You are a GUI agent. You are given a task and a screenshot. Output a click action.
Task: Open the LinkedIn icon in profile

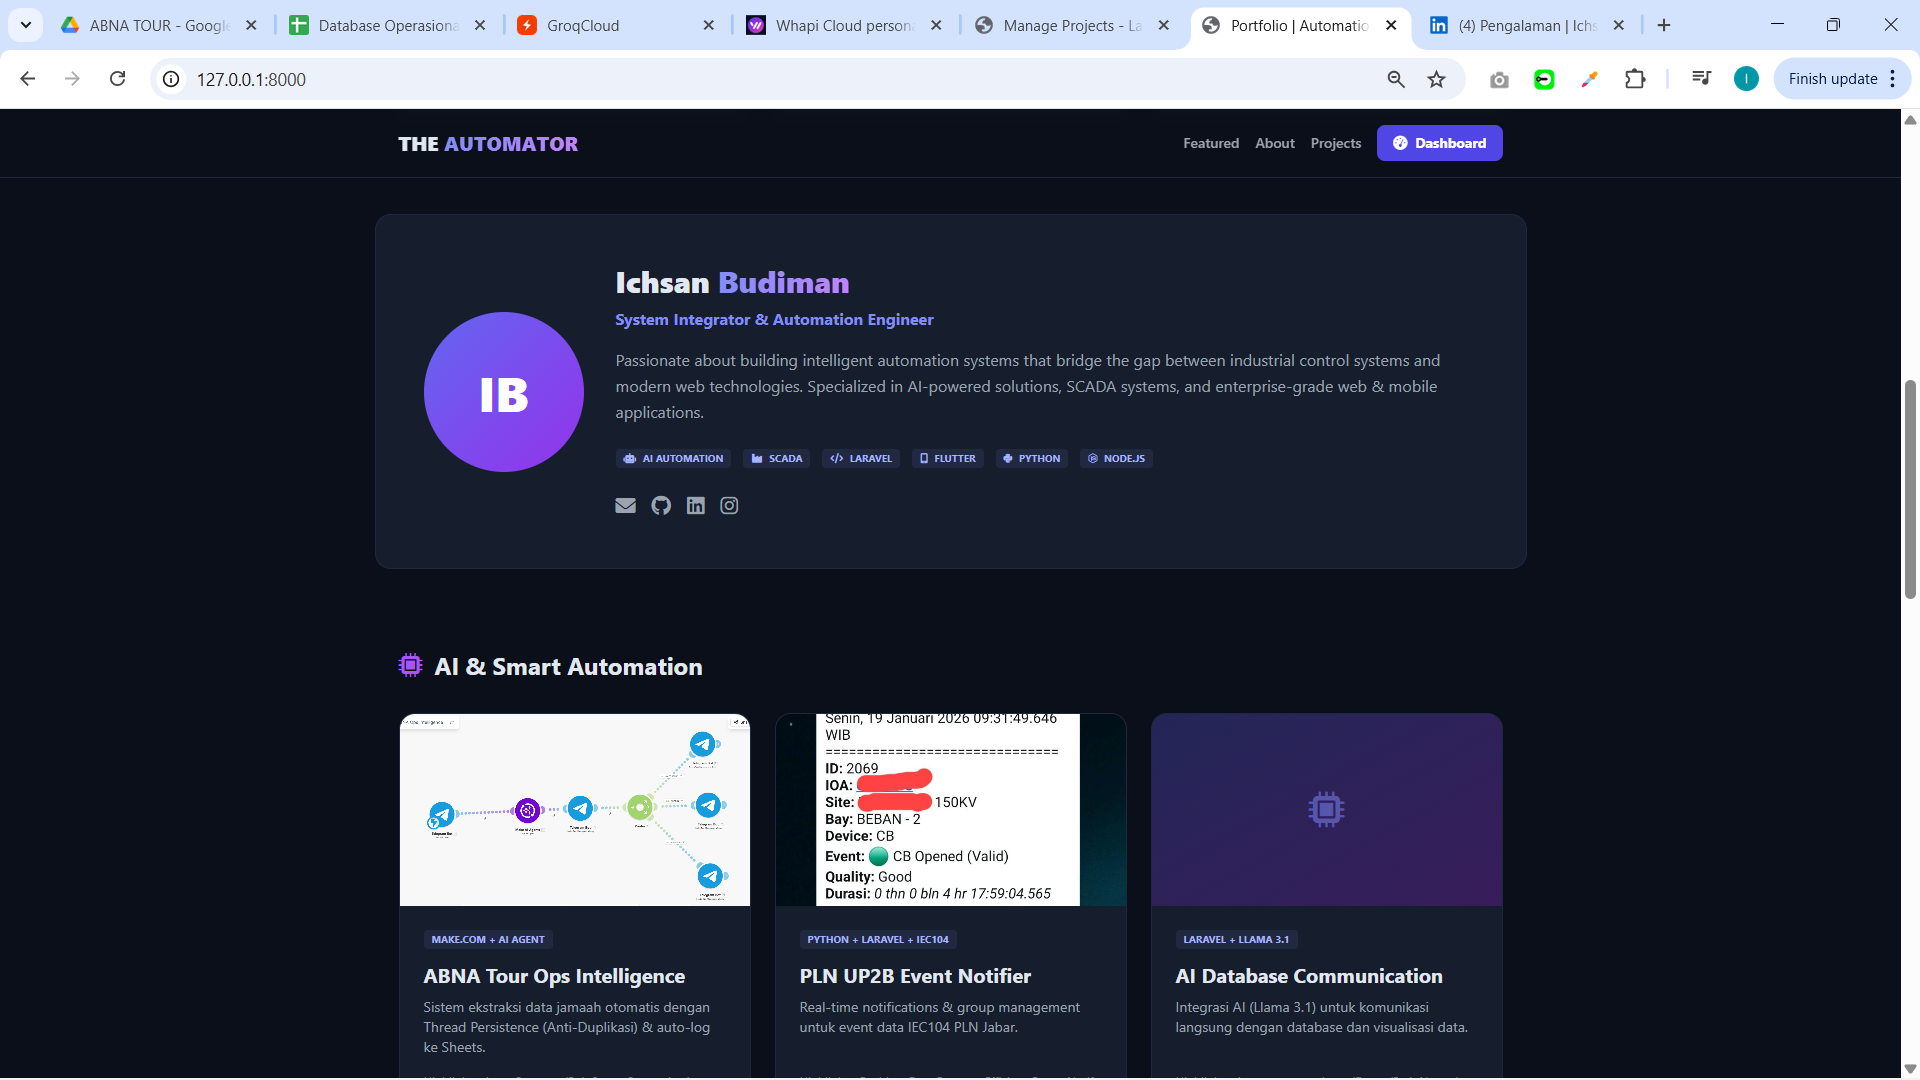tap(695, 506)
